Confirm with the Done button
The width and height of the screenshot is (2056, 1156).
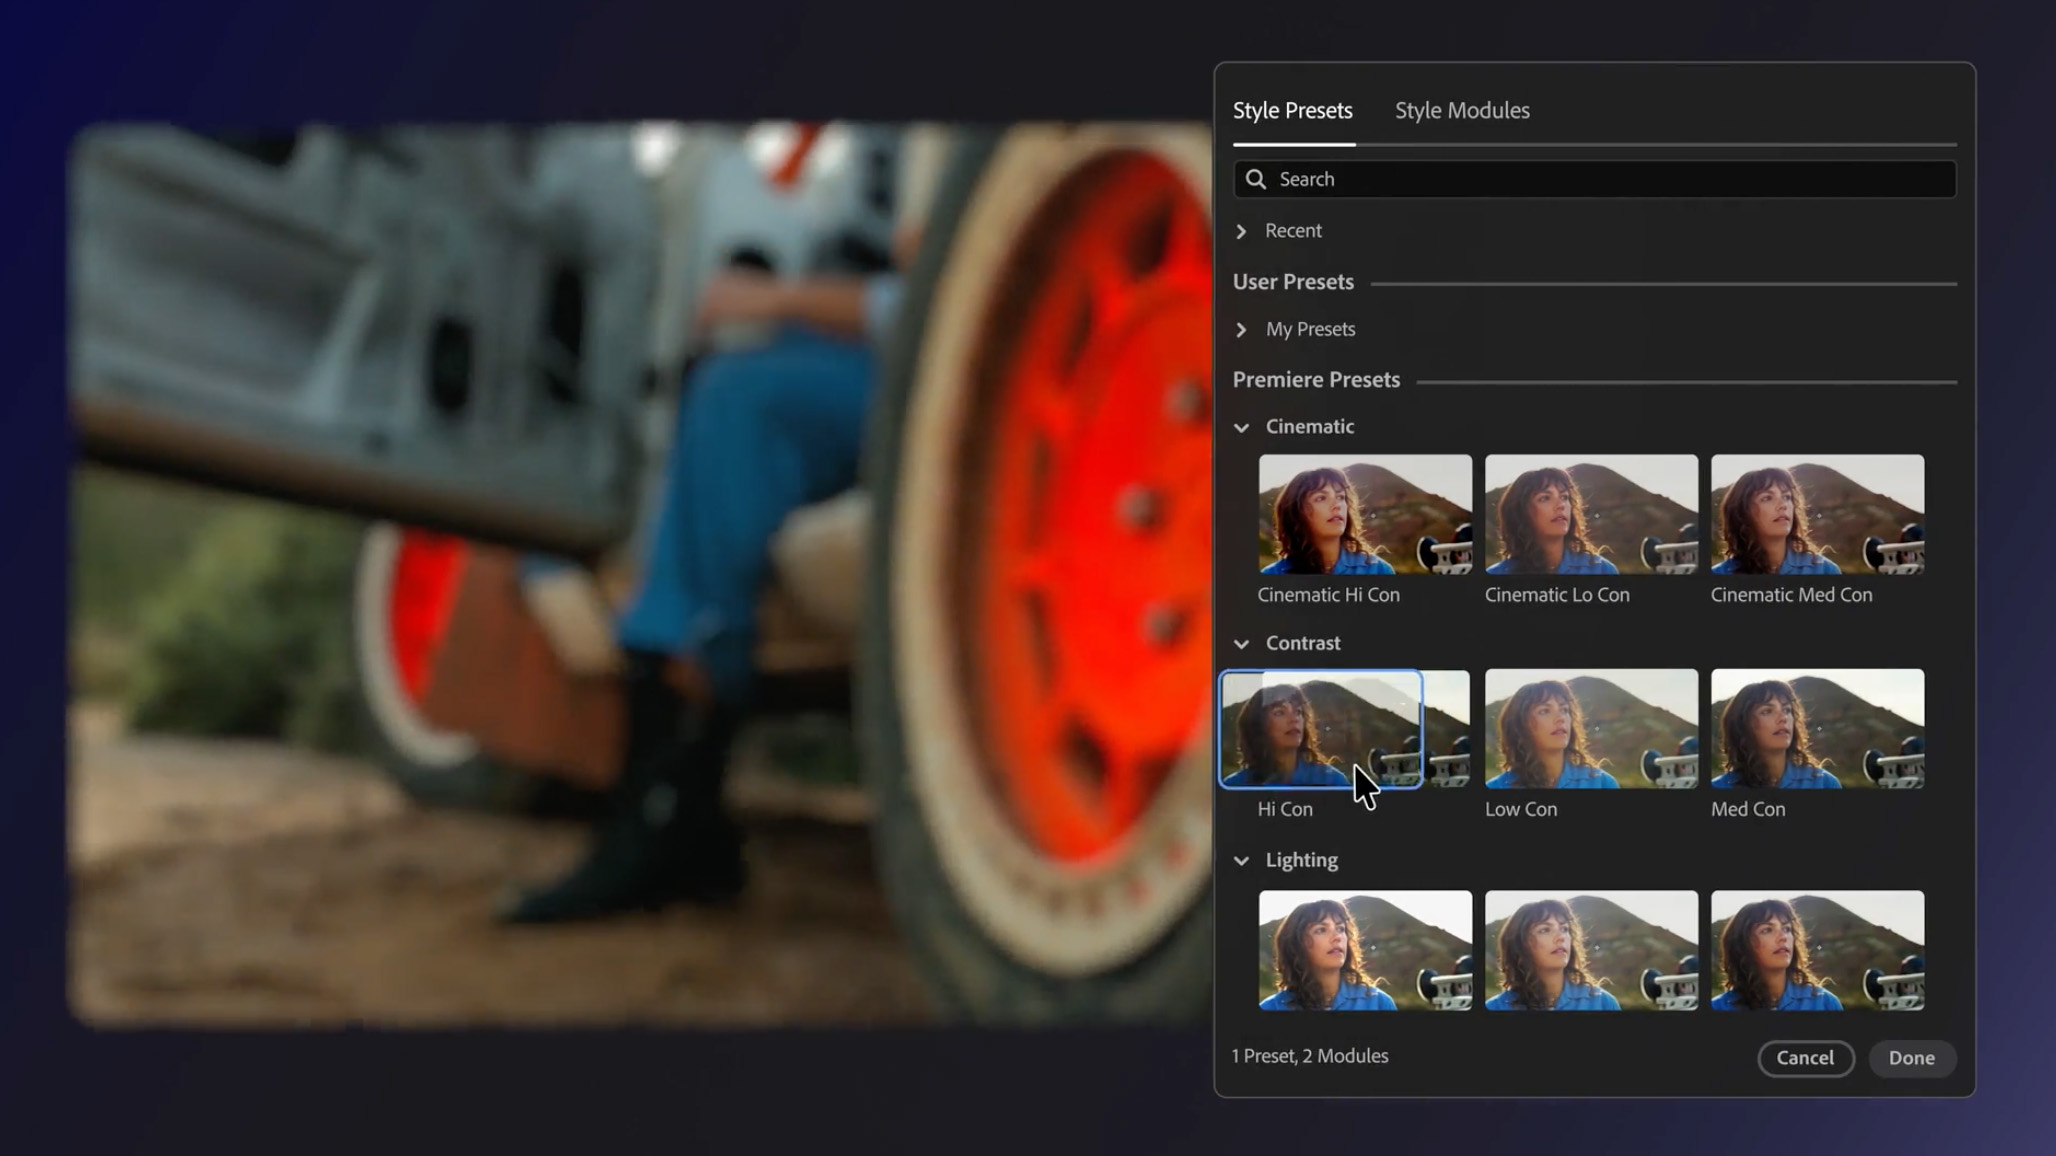(x=1911, y=1058)
